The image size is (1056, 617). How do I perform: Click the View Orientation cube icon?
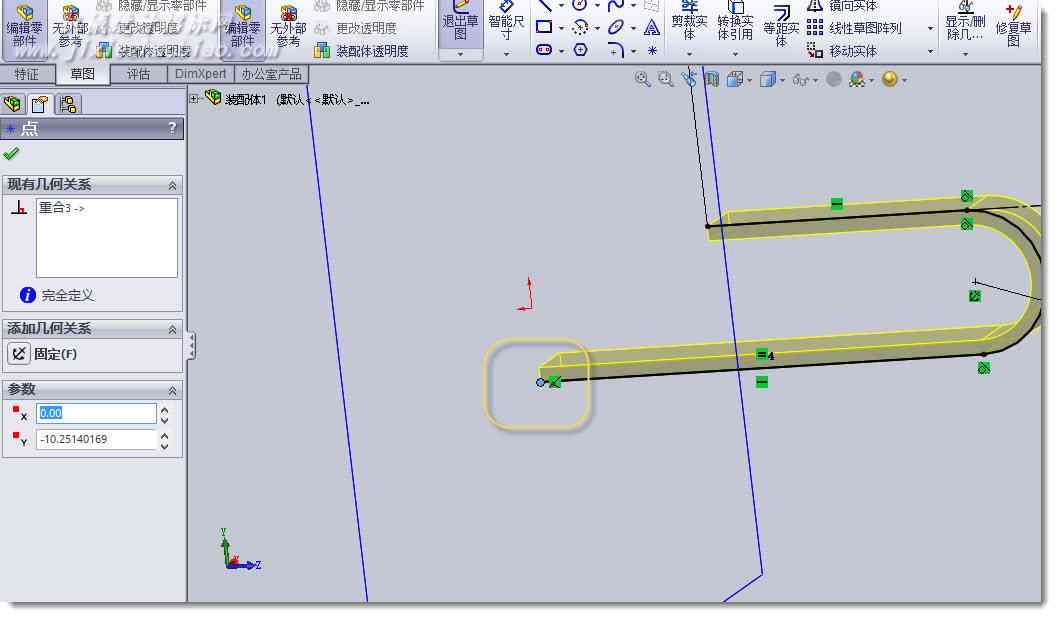735,79
